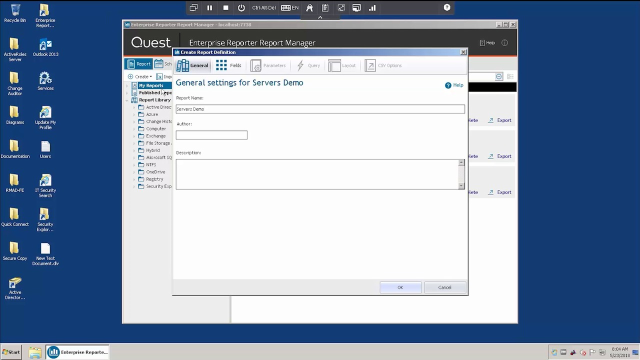The width and height of the screenshot is (640, 360).
Task: Click the clipboard icon in remote toolbar
Action: 325,8
